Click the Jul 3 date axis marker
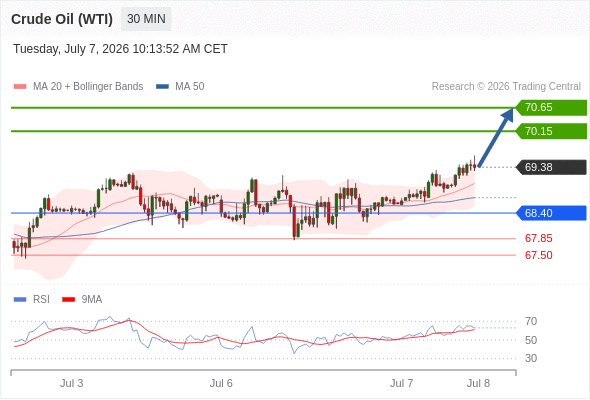This screenshot has height=400, width=590. pos(71,383)
